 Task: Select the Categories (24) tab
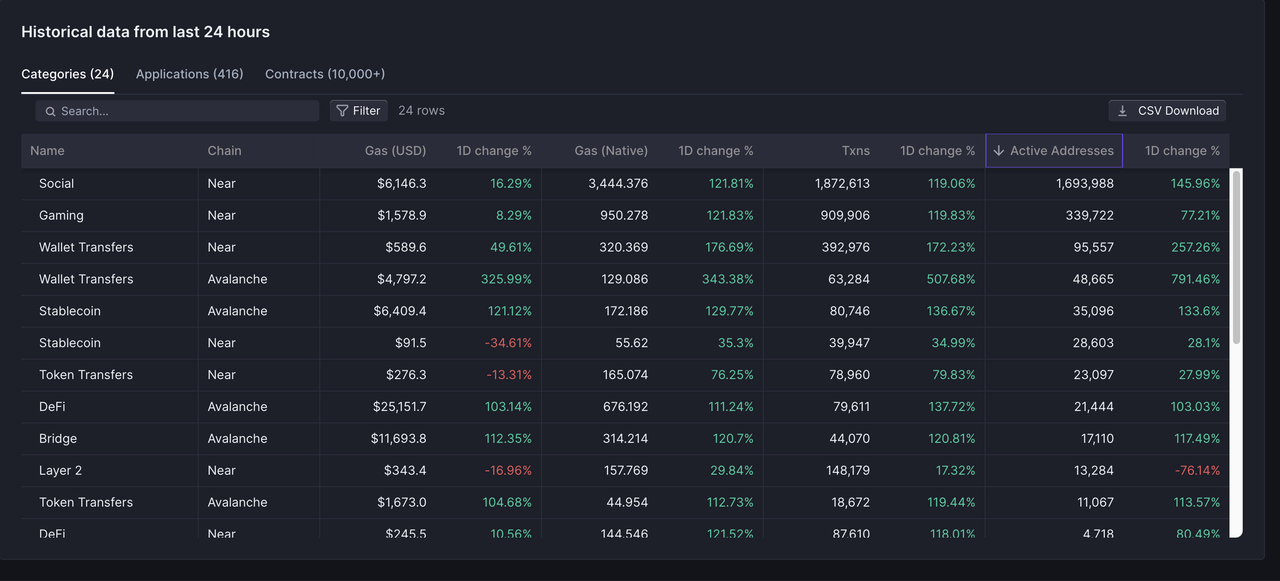coord(67,74)
